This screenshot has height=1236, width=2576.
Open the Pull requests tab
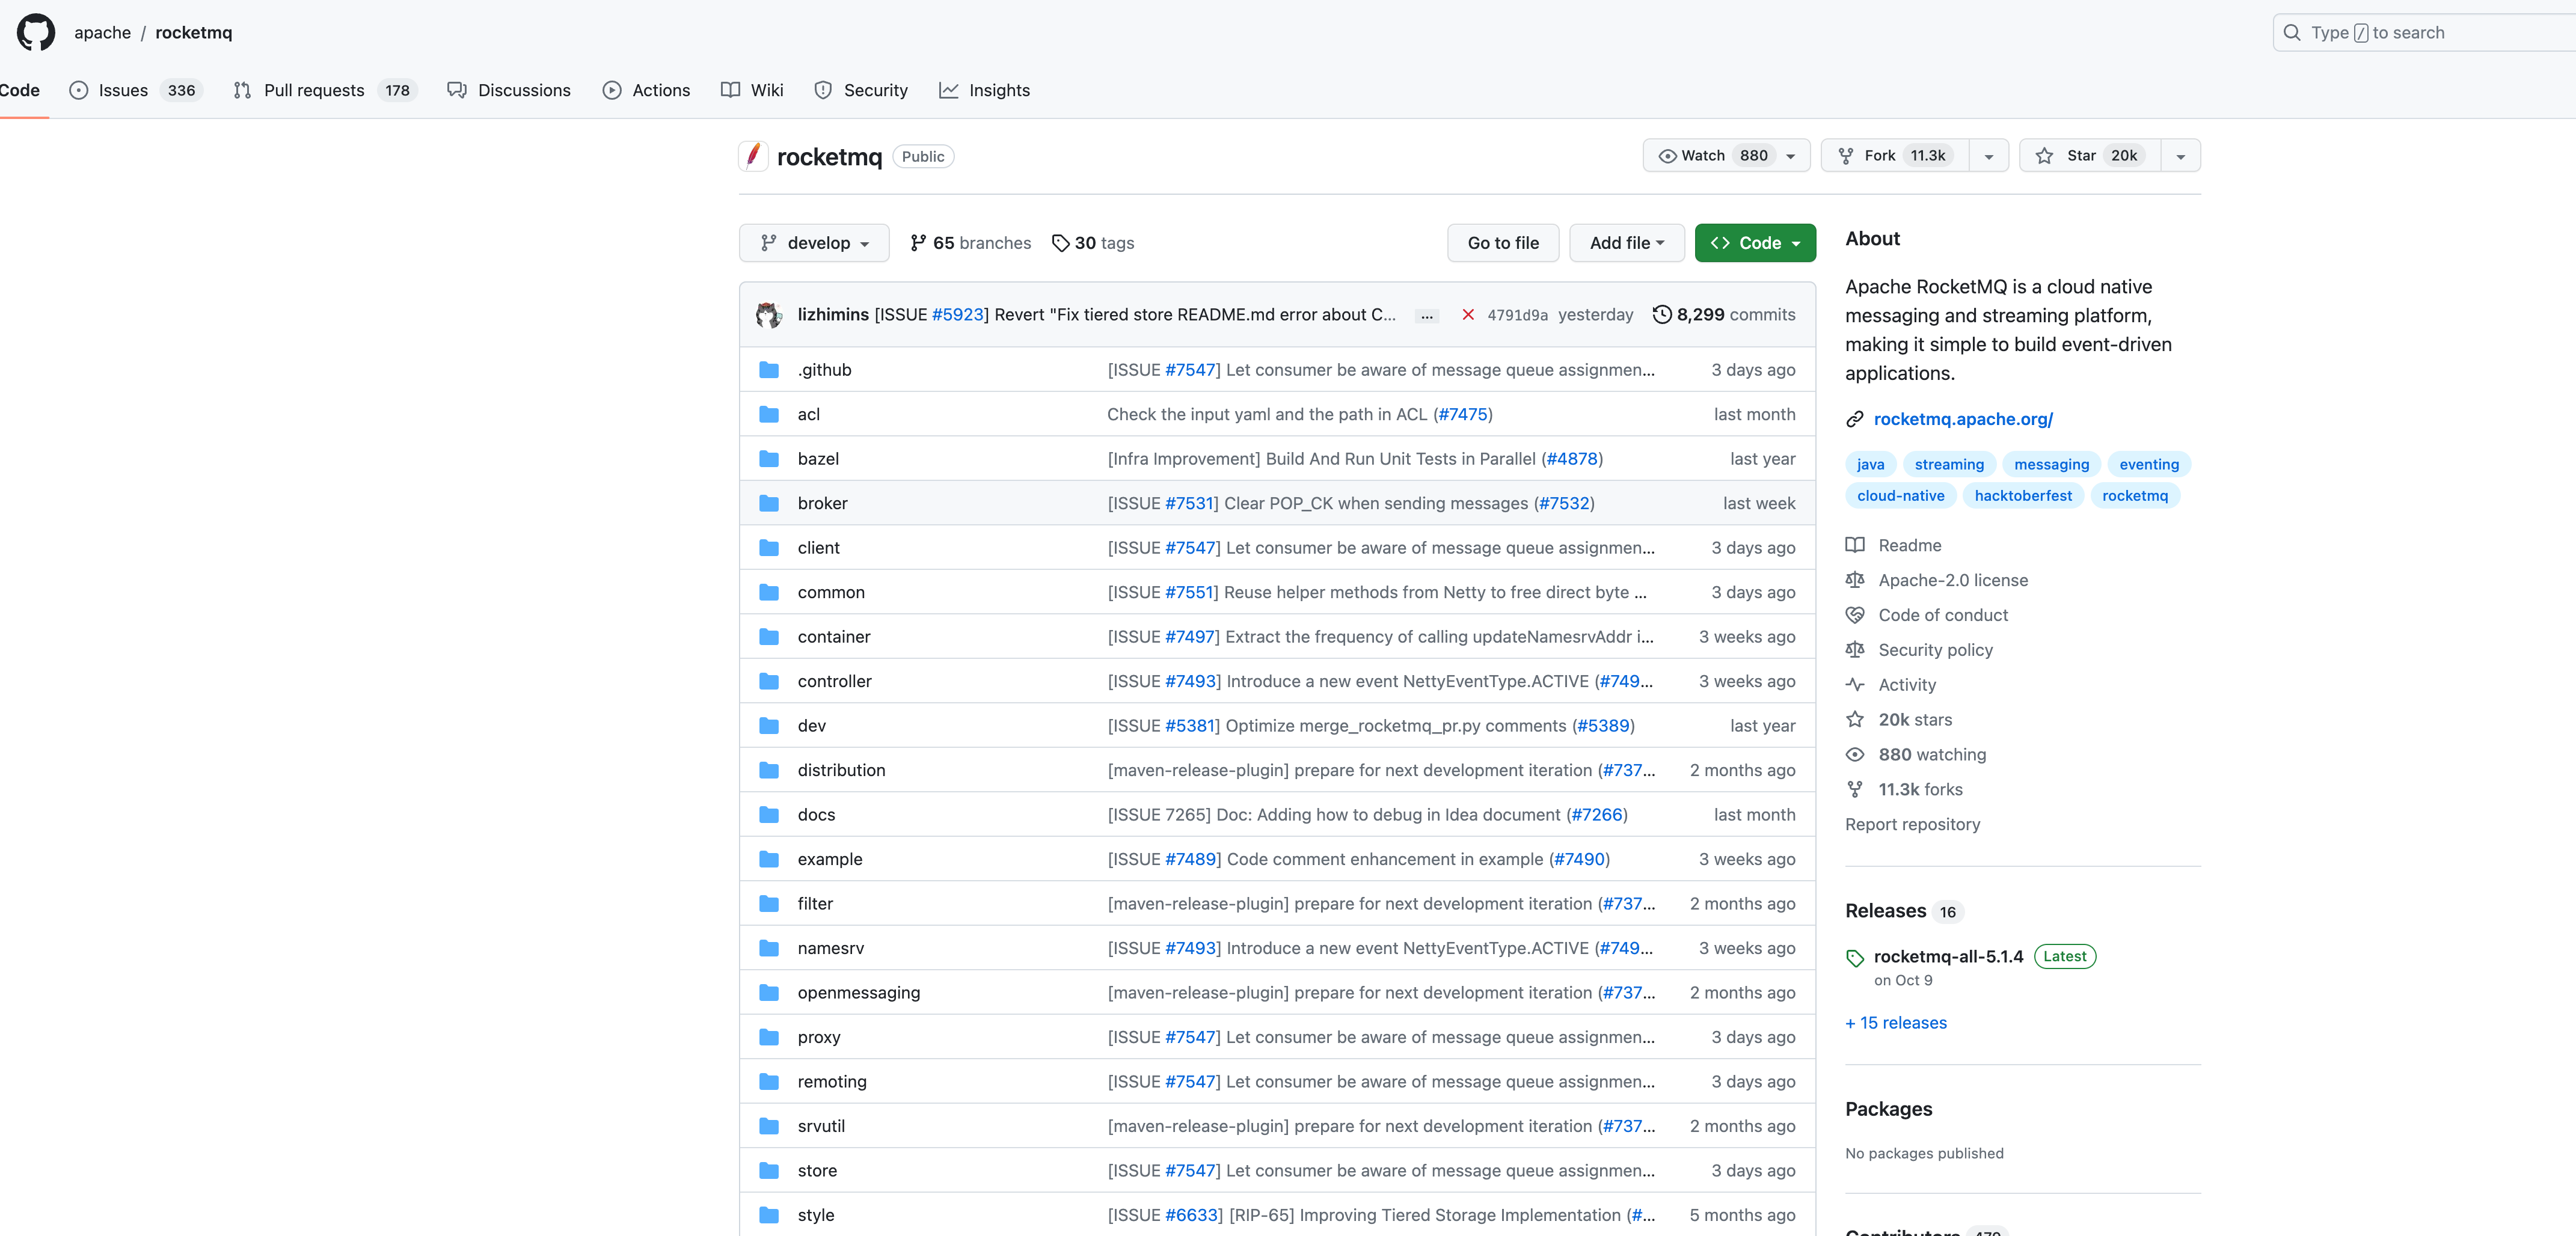[x=324, y=90]
